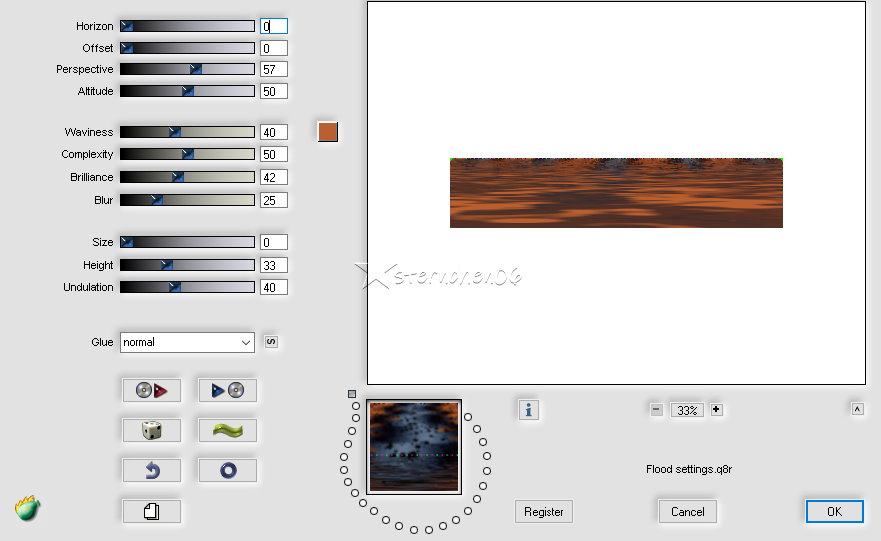Viewport: 881px width, 541px height.
Task: Zoom out with the minus button
Action: (656, 409)
